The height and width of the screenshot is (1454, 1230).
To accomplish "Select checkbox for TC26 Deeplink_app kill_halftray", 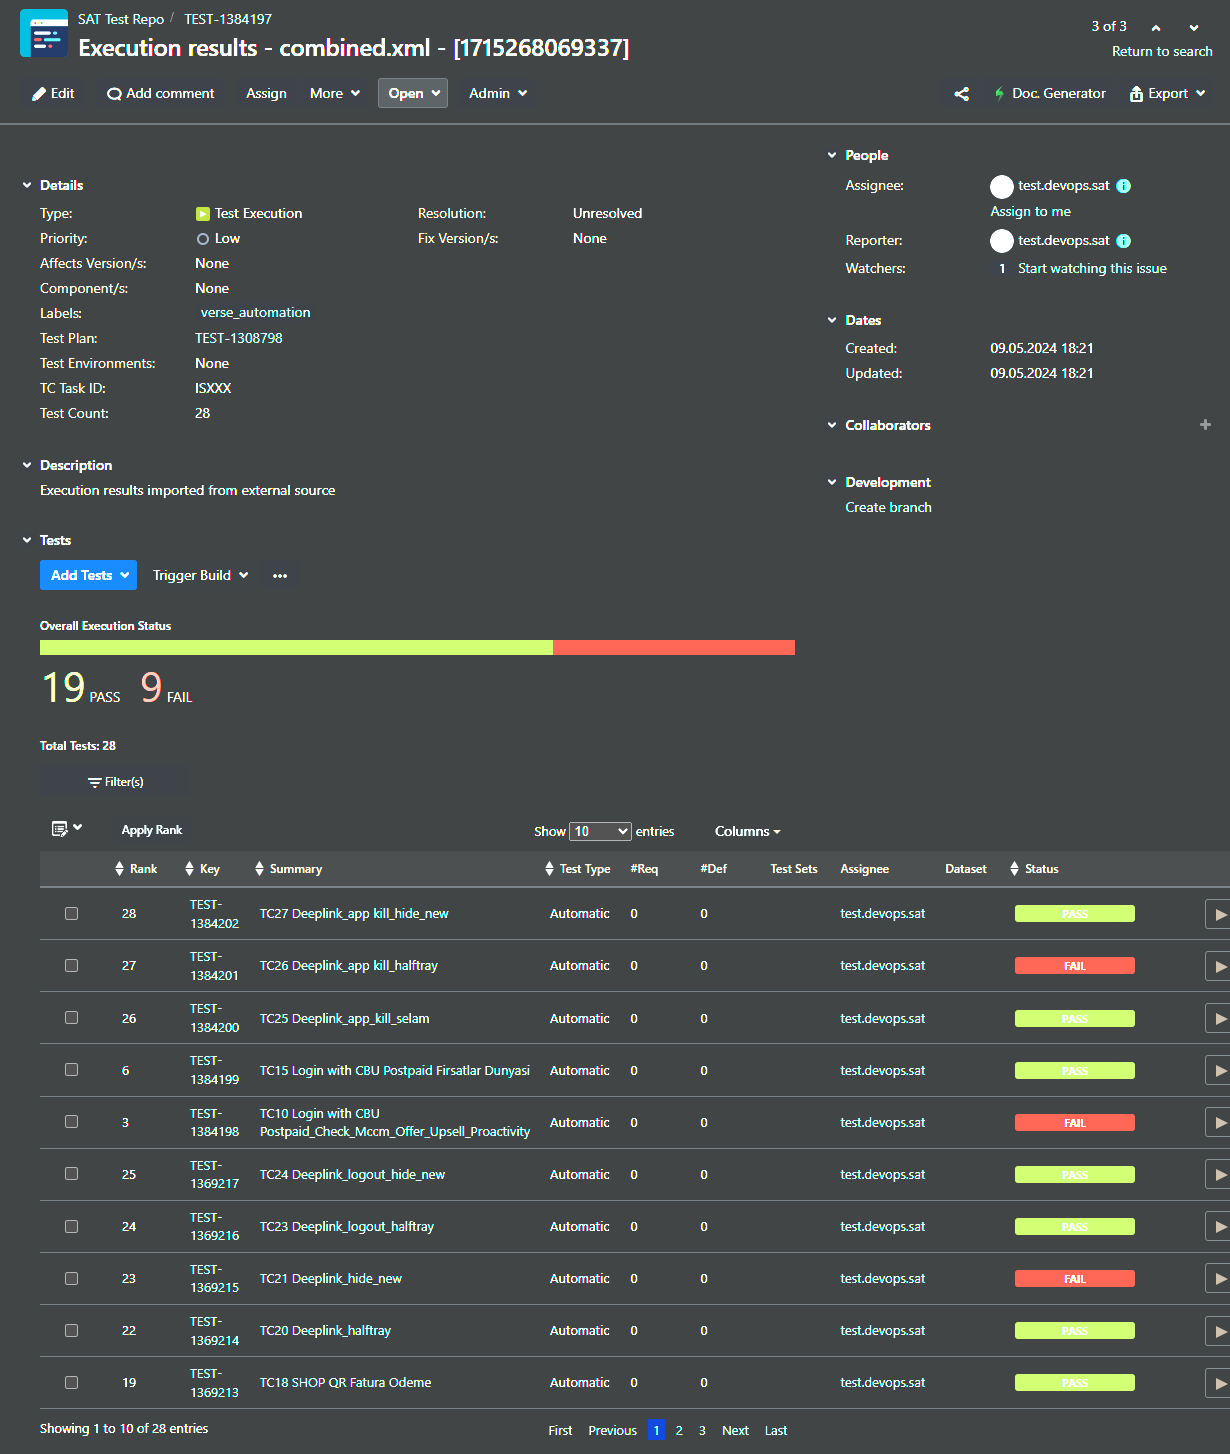I will [x=71, y=965].
